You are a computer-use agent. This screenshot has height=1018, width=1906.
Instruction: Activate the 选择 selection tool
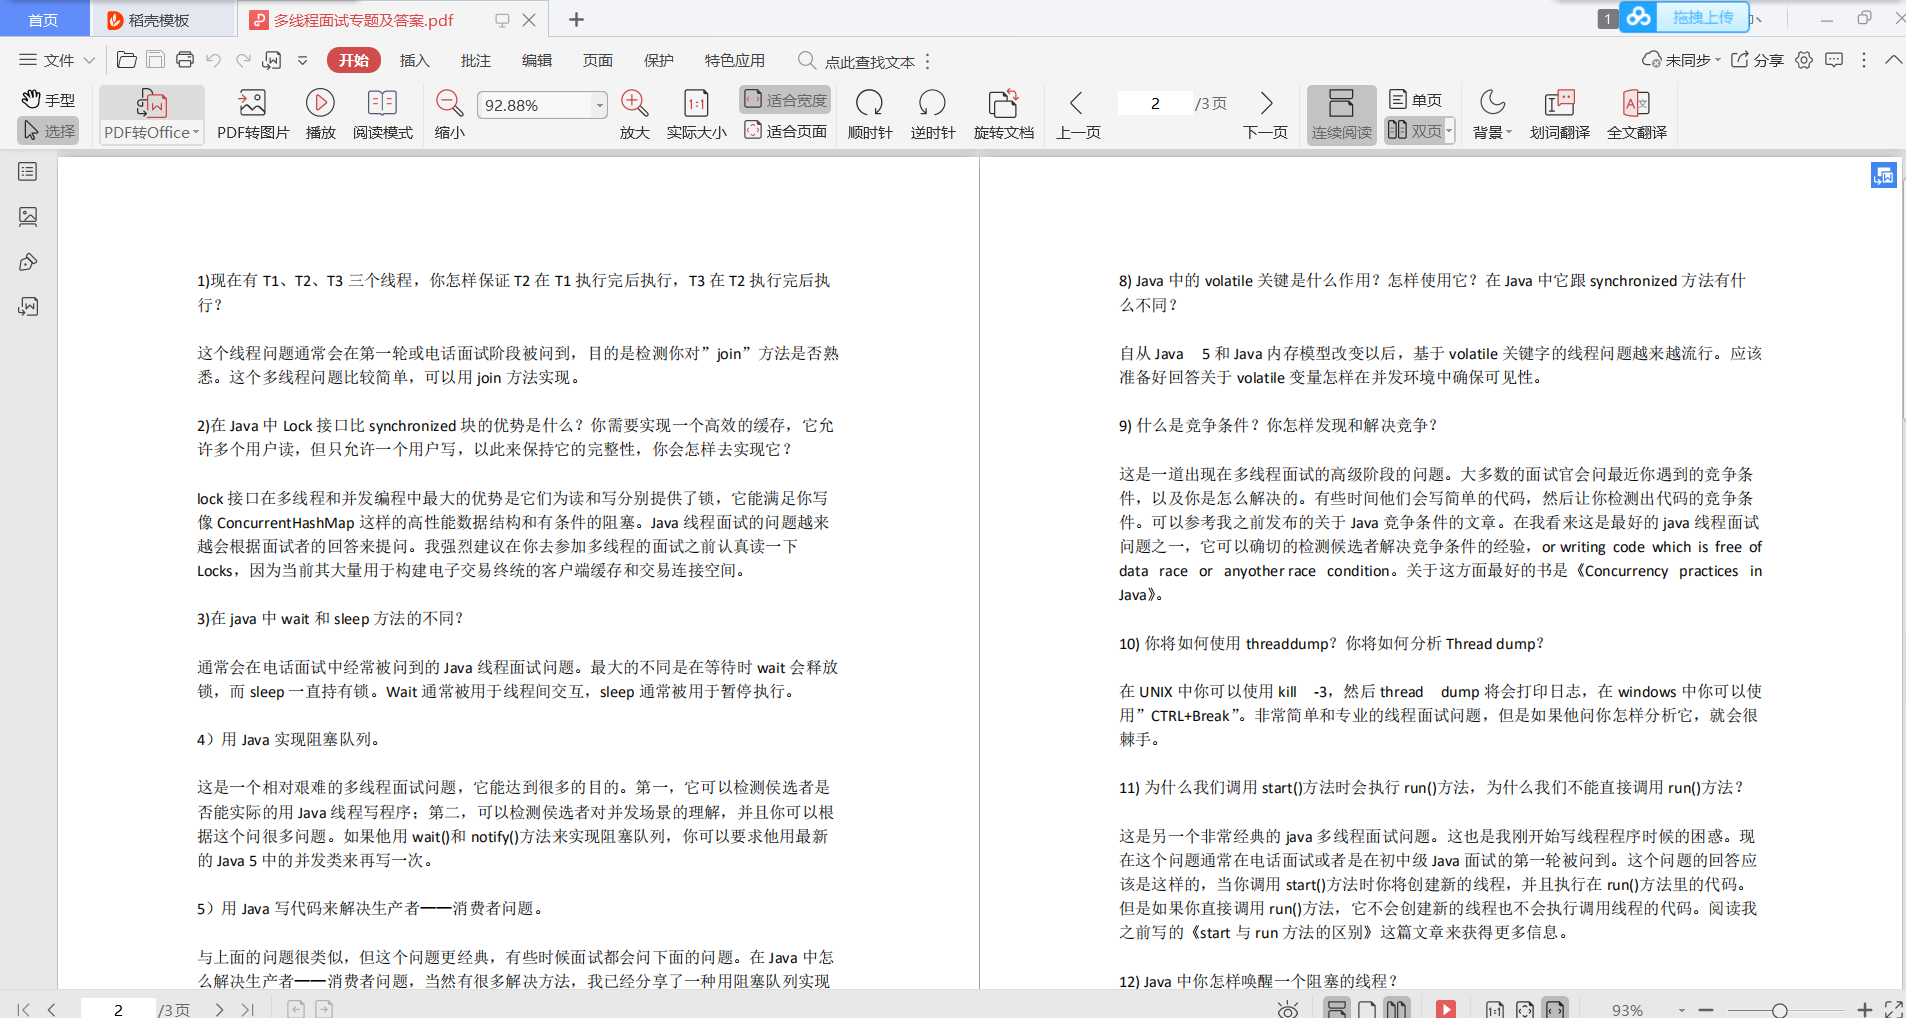coord(49,131)
